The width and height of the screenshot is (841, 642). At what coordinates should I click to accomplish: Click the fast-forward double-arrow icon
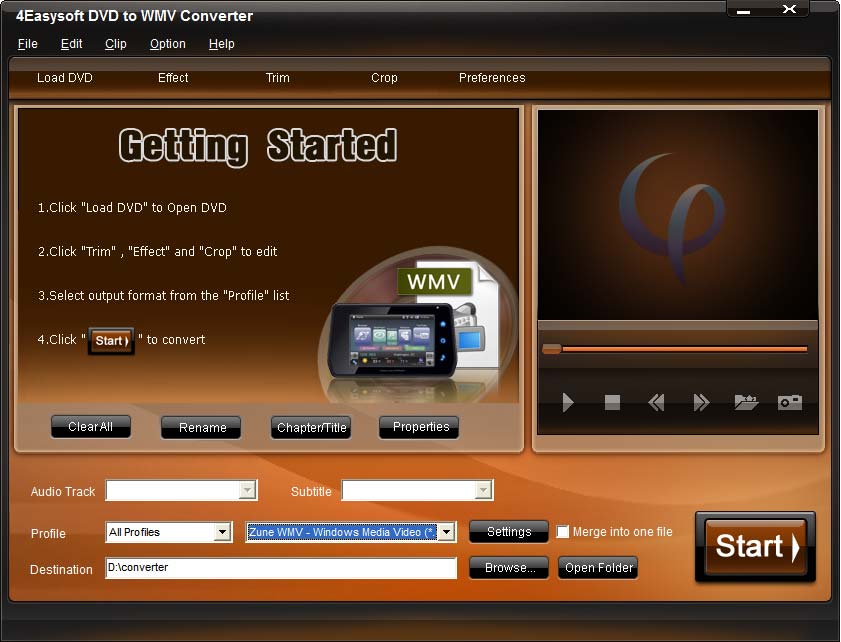tap(701, 403)
